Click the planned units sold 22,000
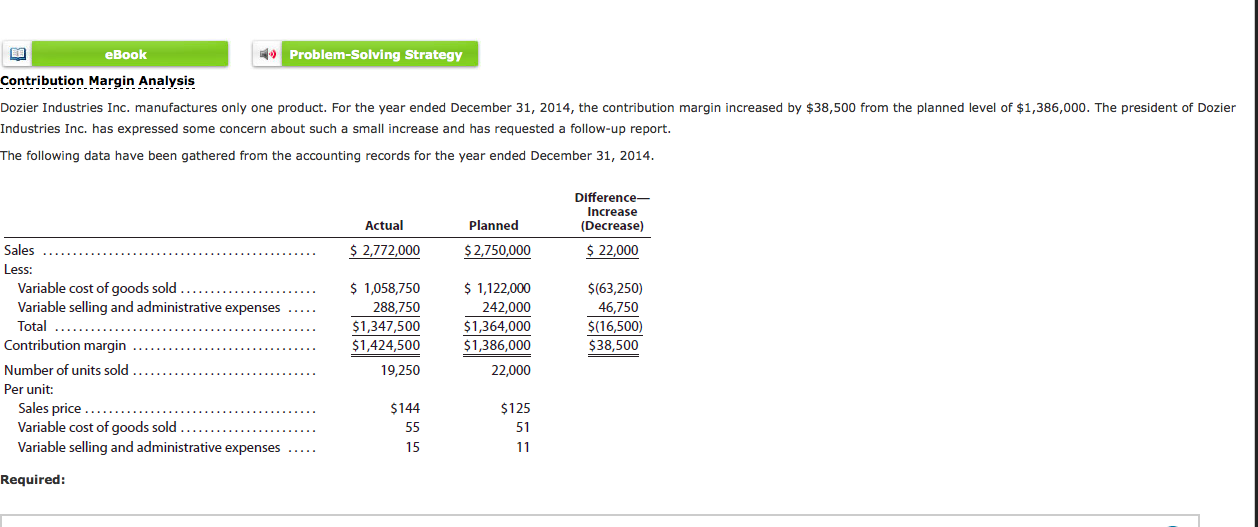This screenshot has width=1258, height=527. click(x=511, y=371)
